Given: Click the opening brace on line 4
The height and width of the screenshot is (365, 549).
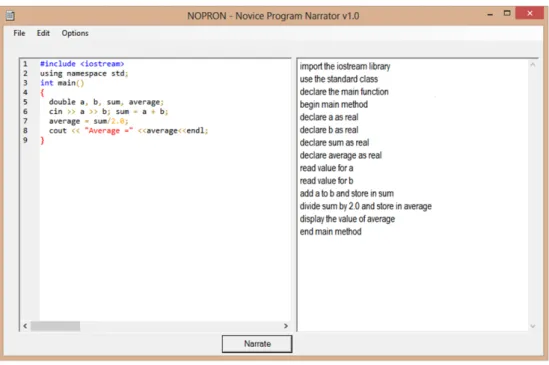Looking at the screenshot, I should (42, 93).
